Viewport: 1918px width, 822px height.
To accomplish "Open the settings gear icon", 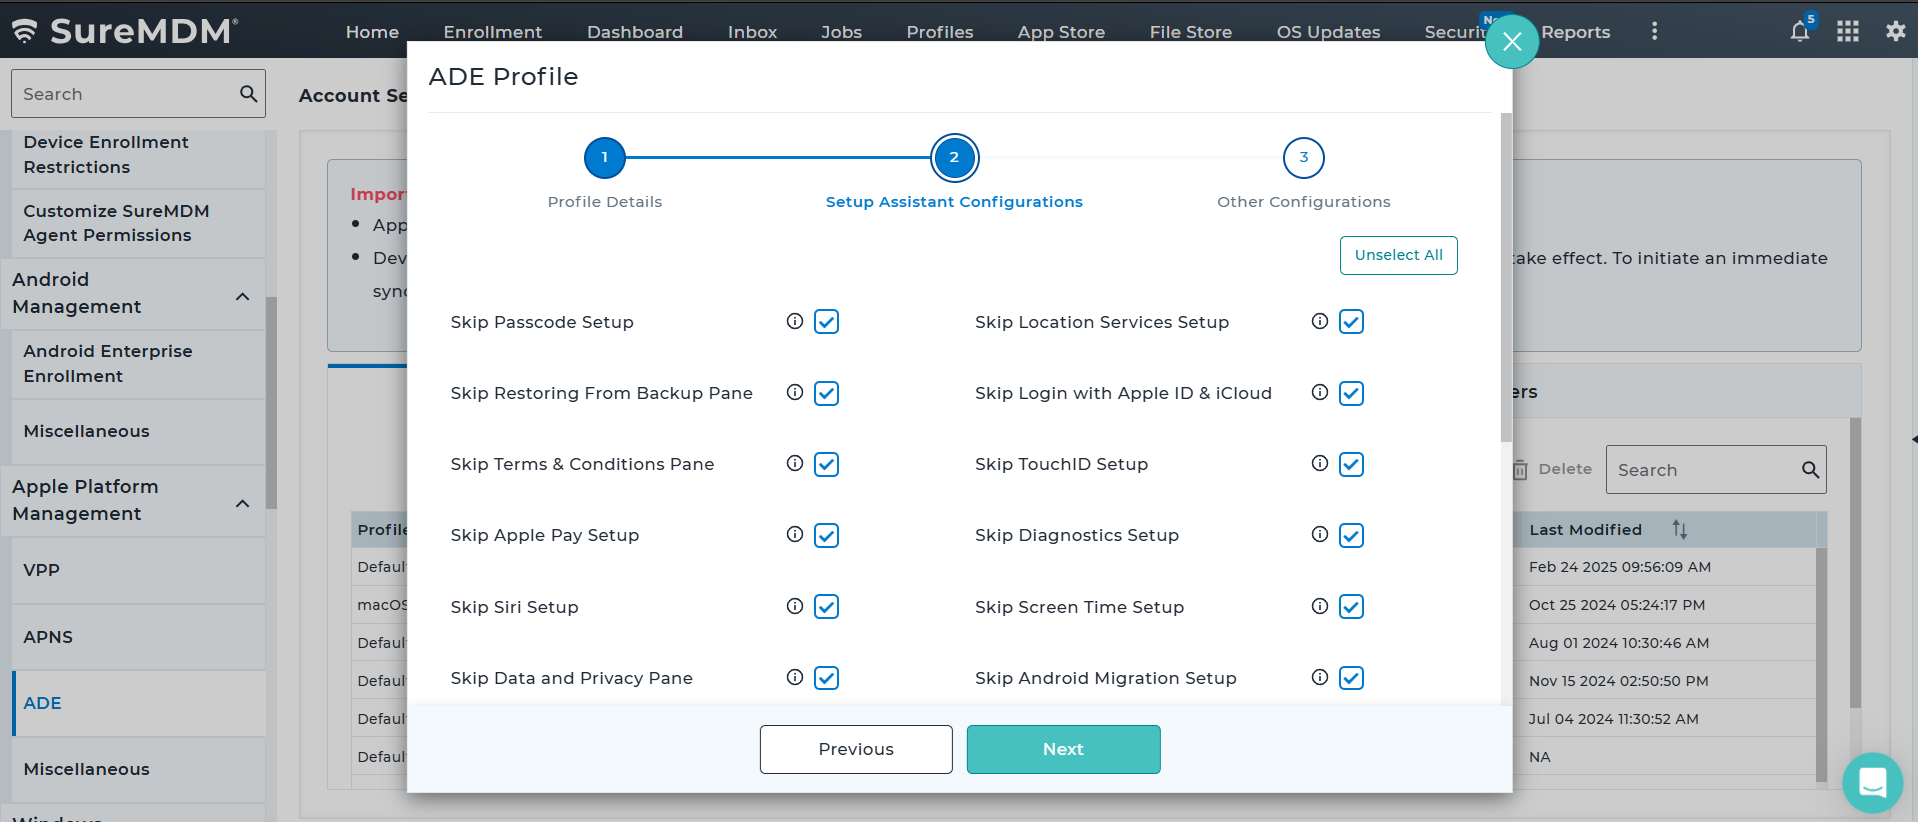I will [1895, 31].
